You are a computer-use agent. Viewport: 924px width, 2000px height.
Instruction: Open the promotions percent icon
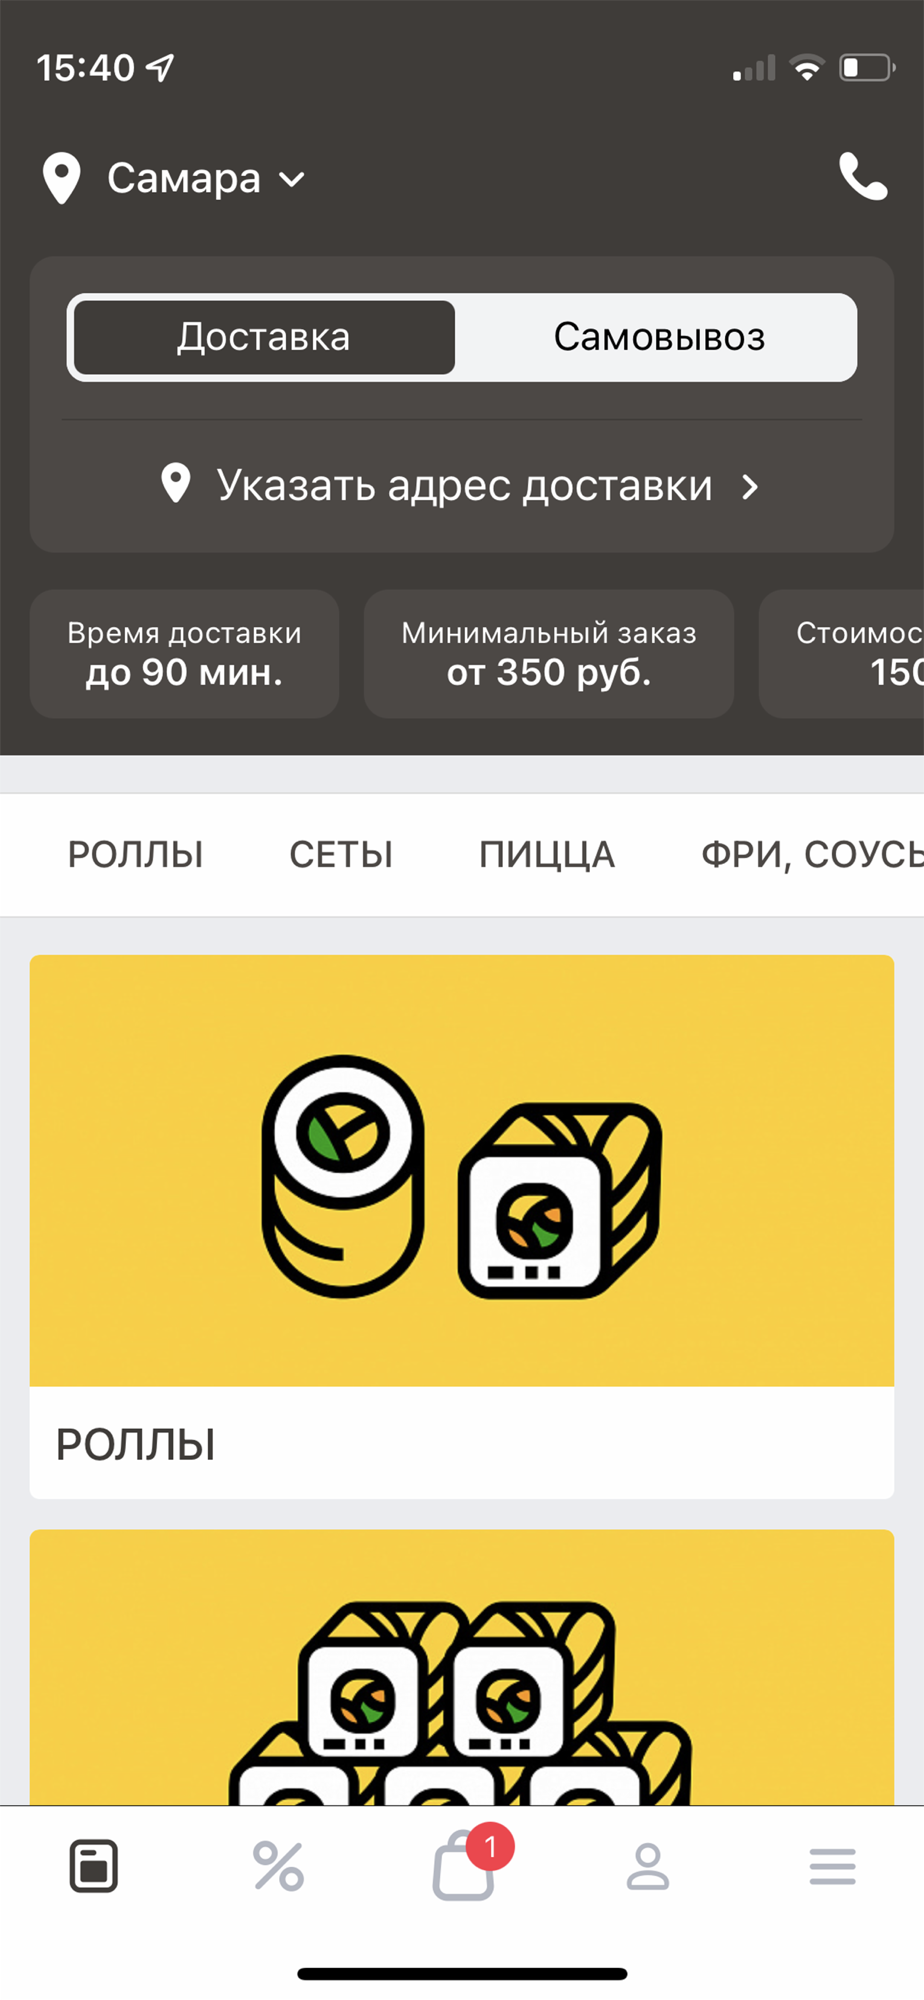[278, 1866]
